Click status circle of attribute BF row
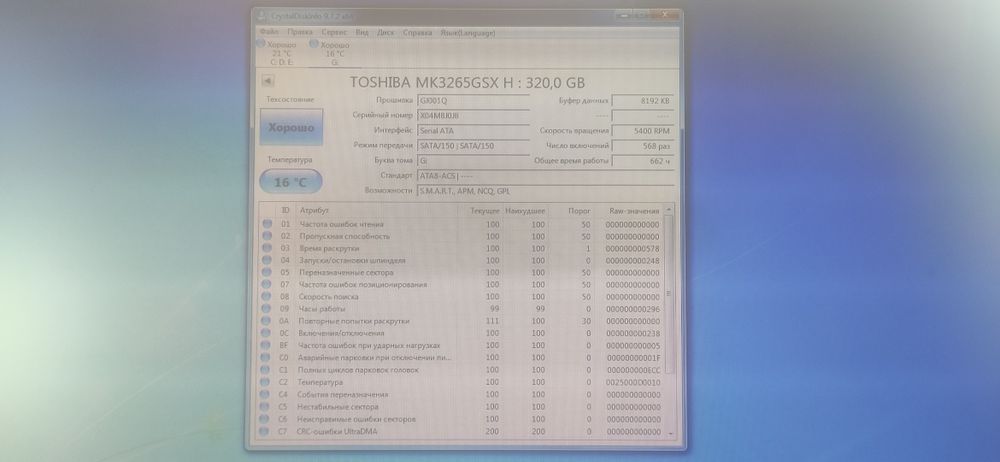 click(x=267, y=345)
